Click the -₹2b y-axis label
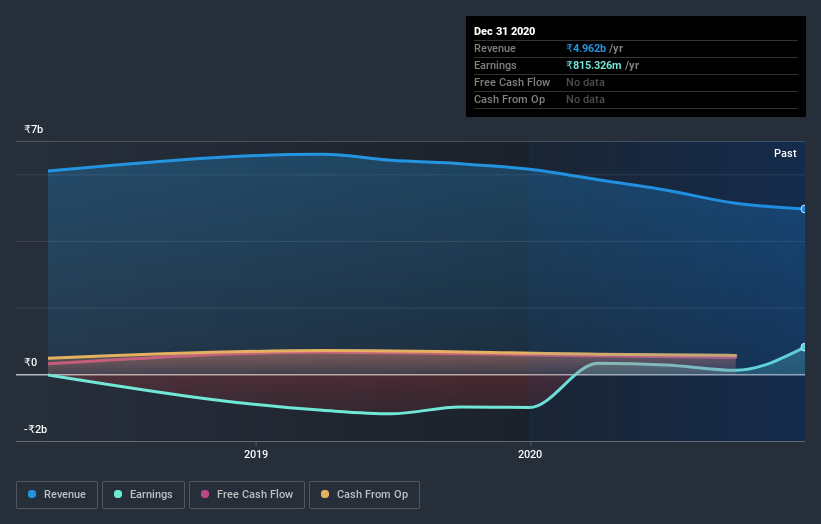The image size is (821, 524). [35, 429]
